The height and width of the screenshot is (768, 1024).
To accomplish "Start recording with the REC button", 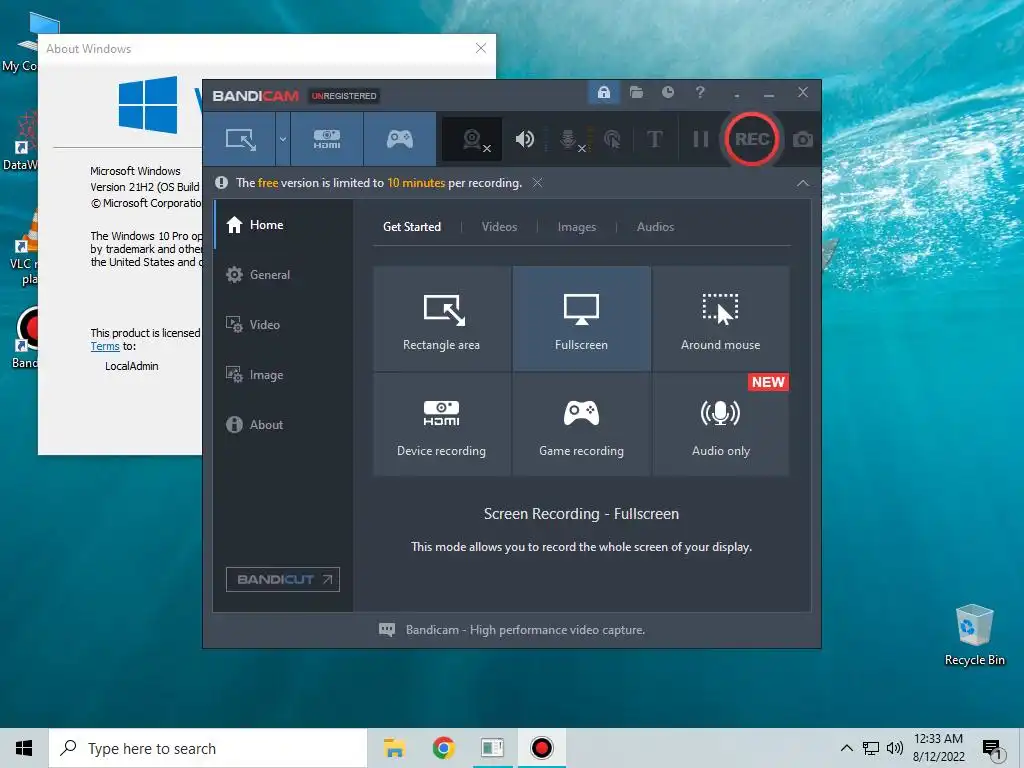I will pyautogui.click(x=751, y=139).
